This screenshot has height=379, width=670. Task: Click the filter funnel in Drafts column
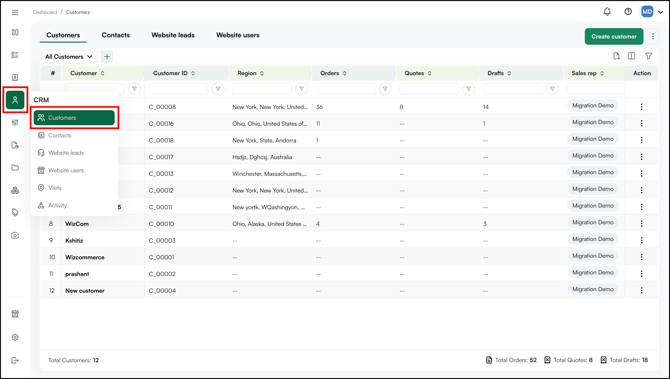(x=552, y=88)
